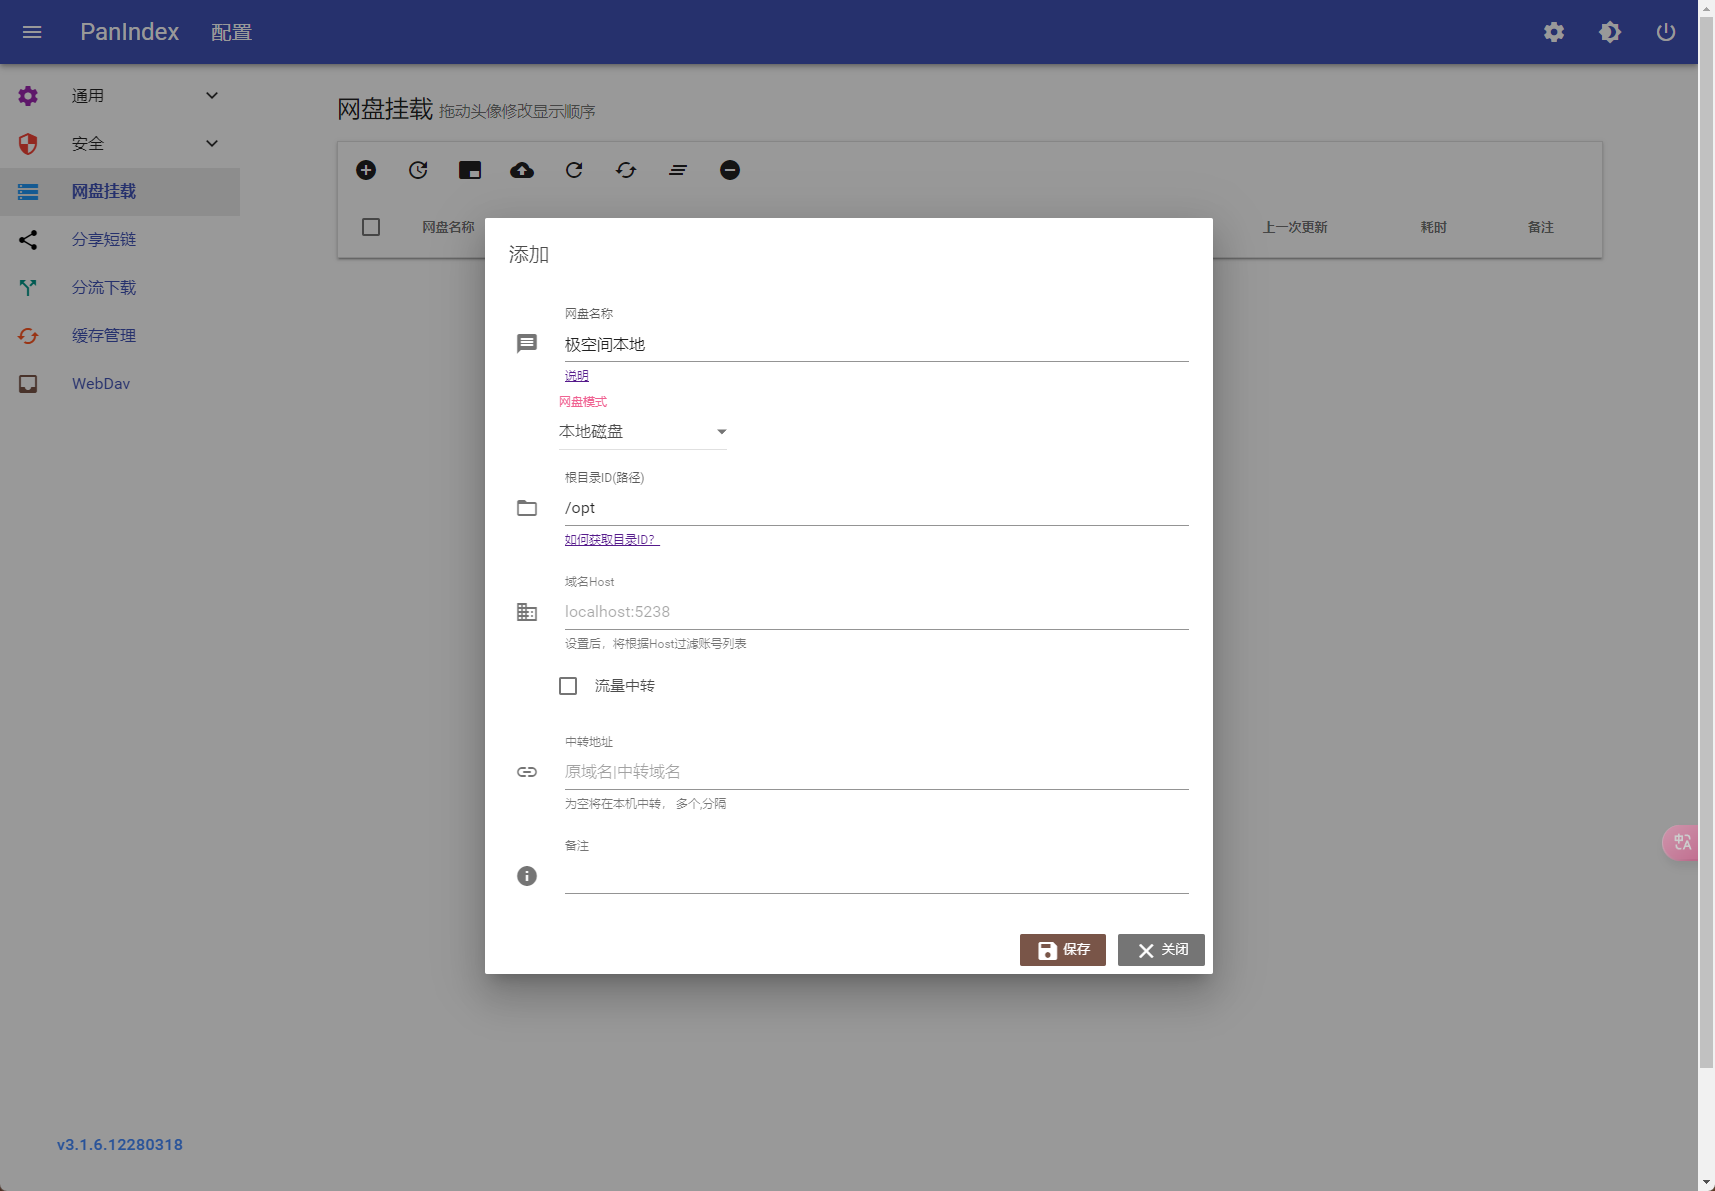Select 网盘挂载 in sidebar
The width and height of the screenshot is (1715, 1191).
click(120, 192)
